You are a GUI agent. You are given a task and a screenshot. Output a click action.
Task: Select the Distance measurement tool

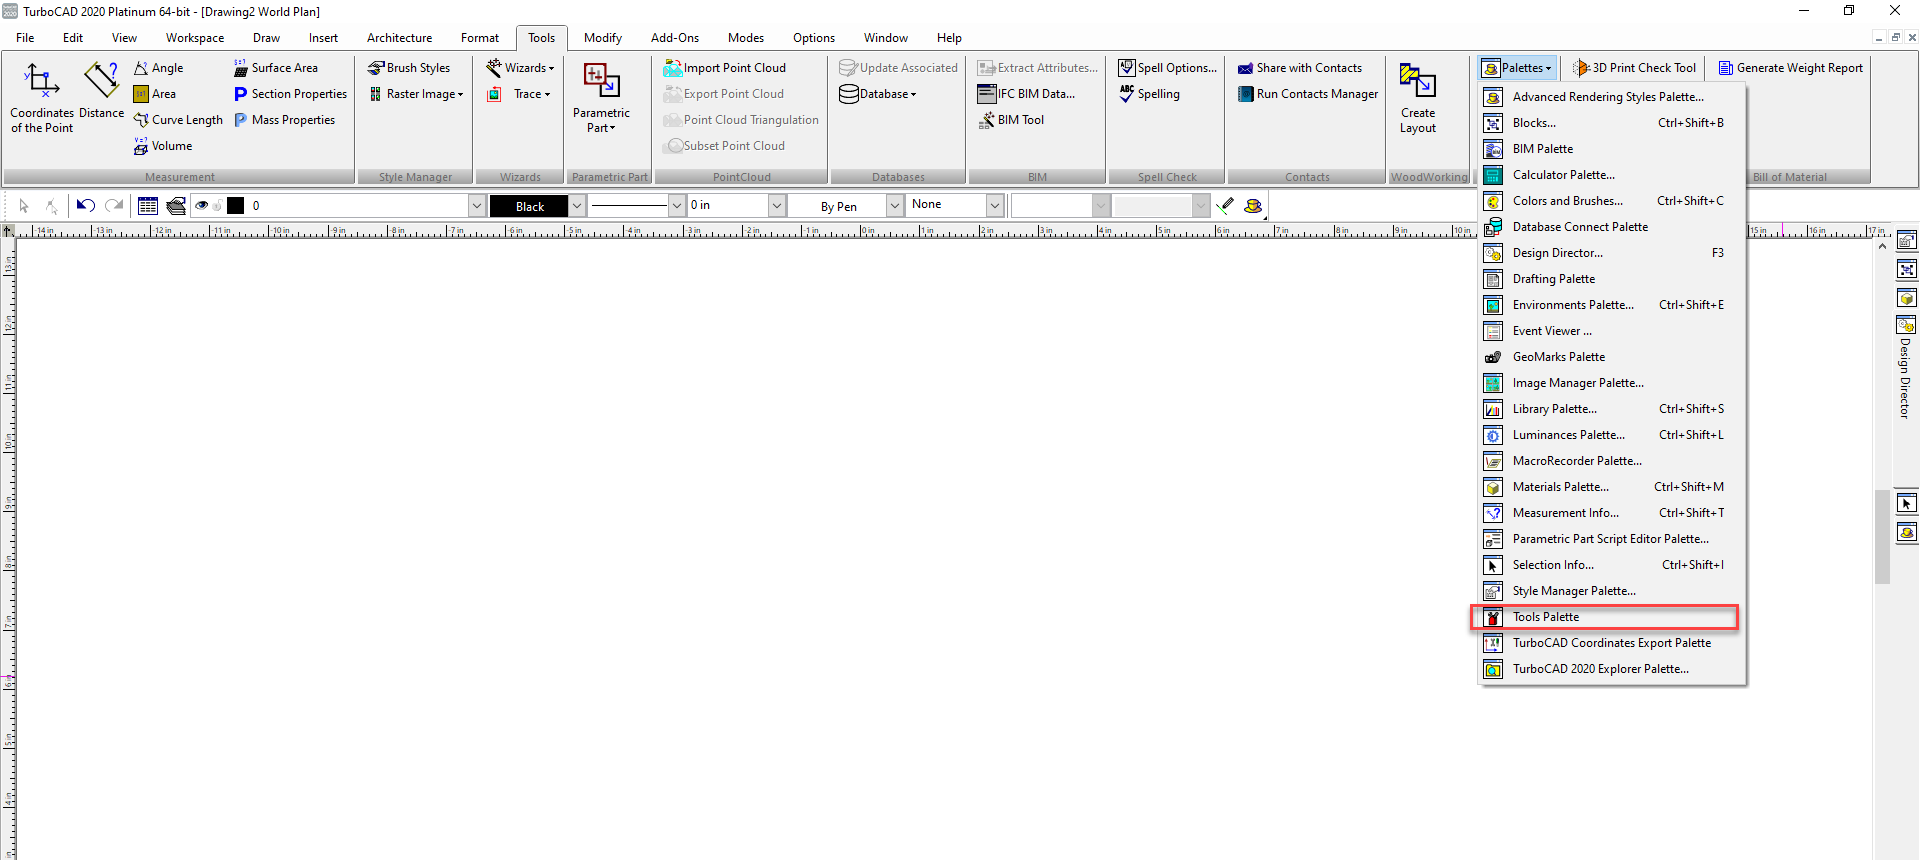[x=102, y=92]
